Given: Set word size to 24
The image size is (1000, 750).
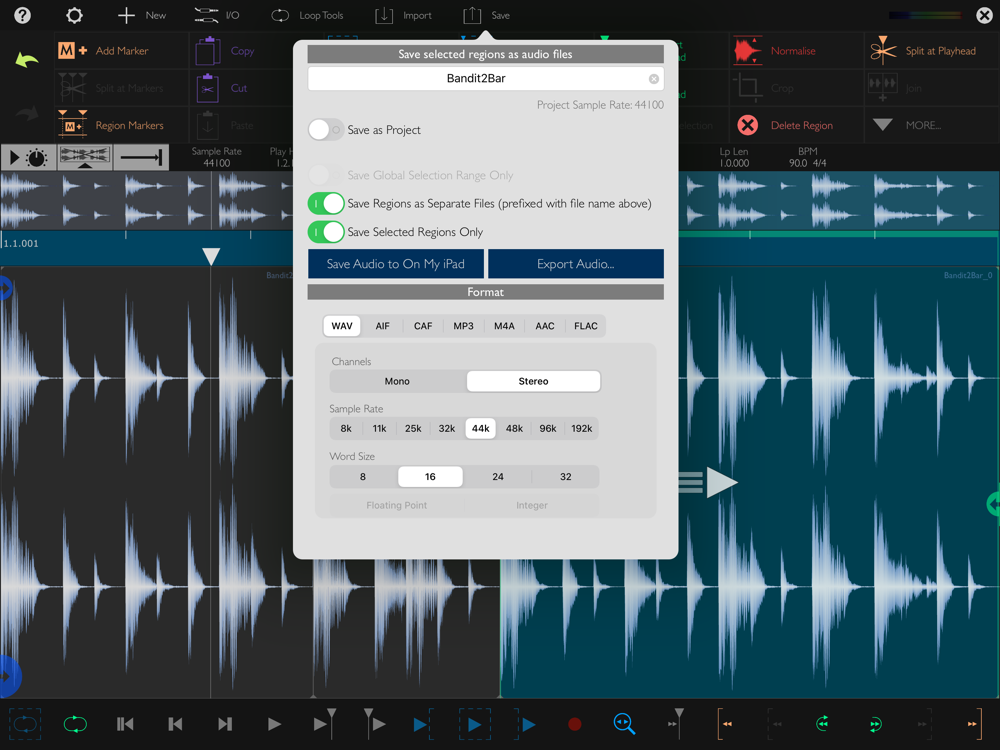Looking at the screenshot, I should point(498,476).
